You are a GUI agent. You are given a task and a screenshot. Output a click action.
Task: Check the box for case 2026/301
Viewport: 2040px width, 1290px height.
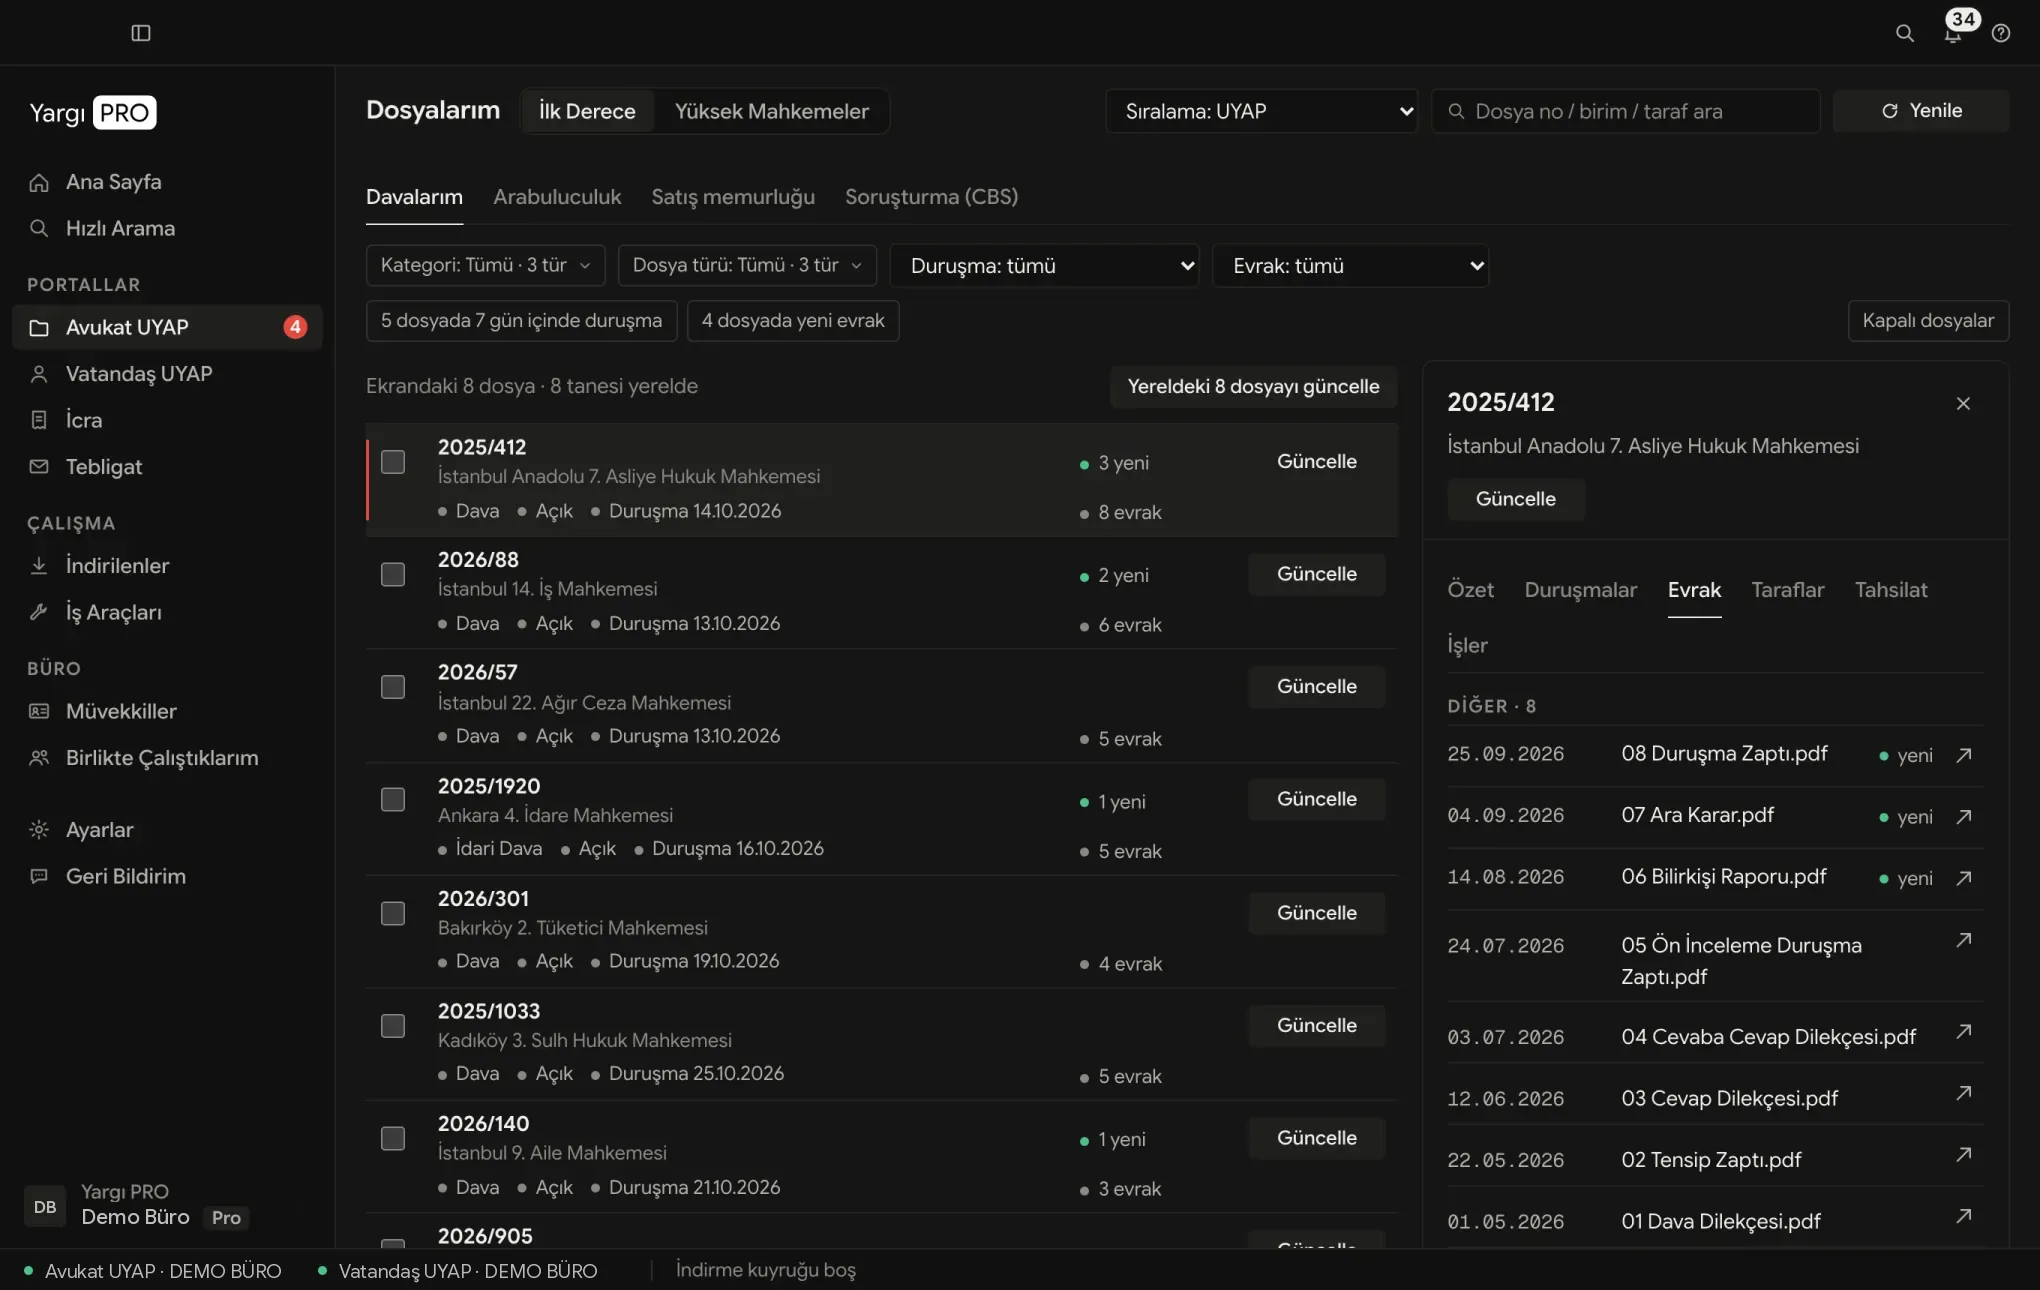(393, 914)
